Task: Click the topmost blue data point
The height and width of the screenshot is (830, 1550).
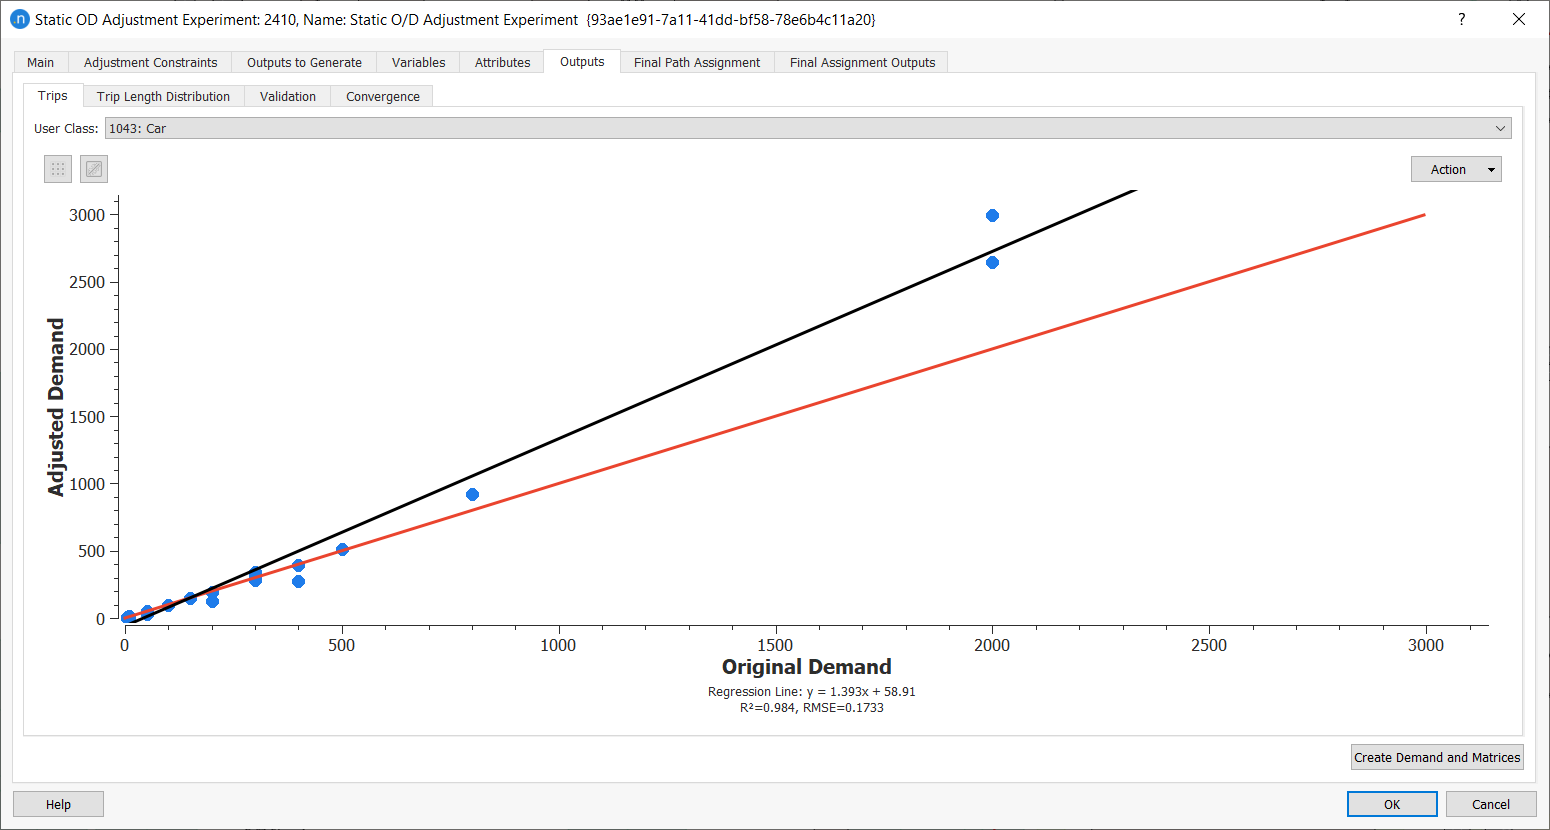Action: coord(992,215)
